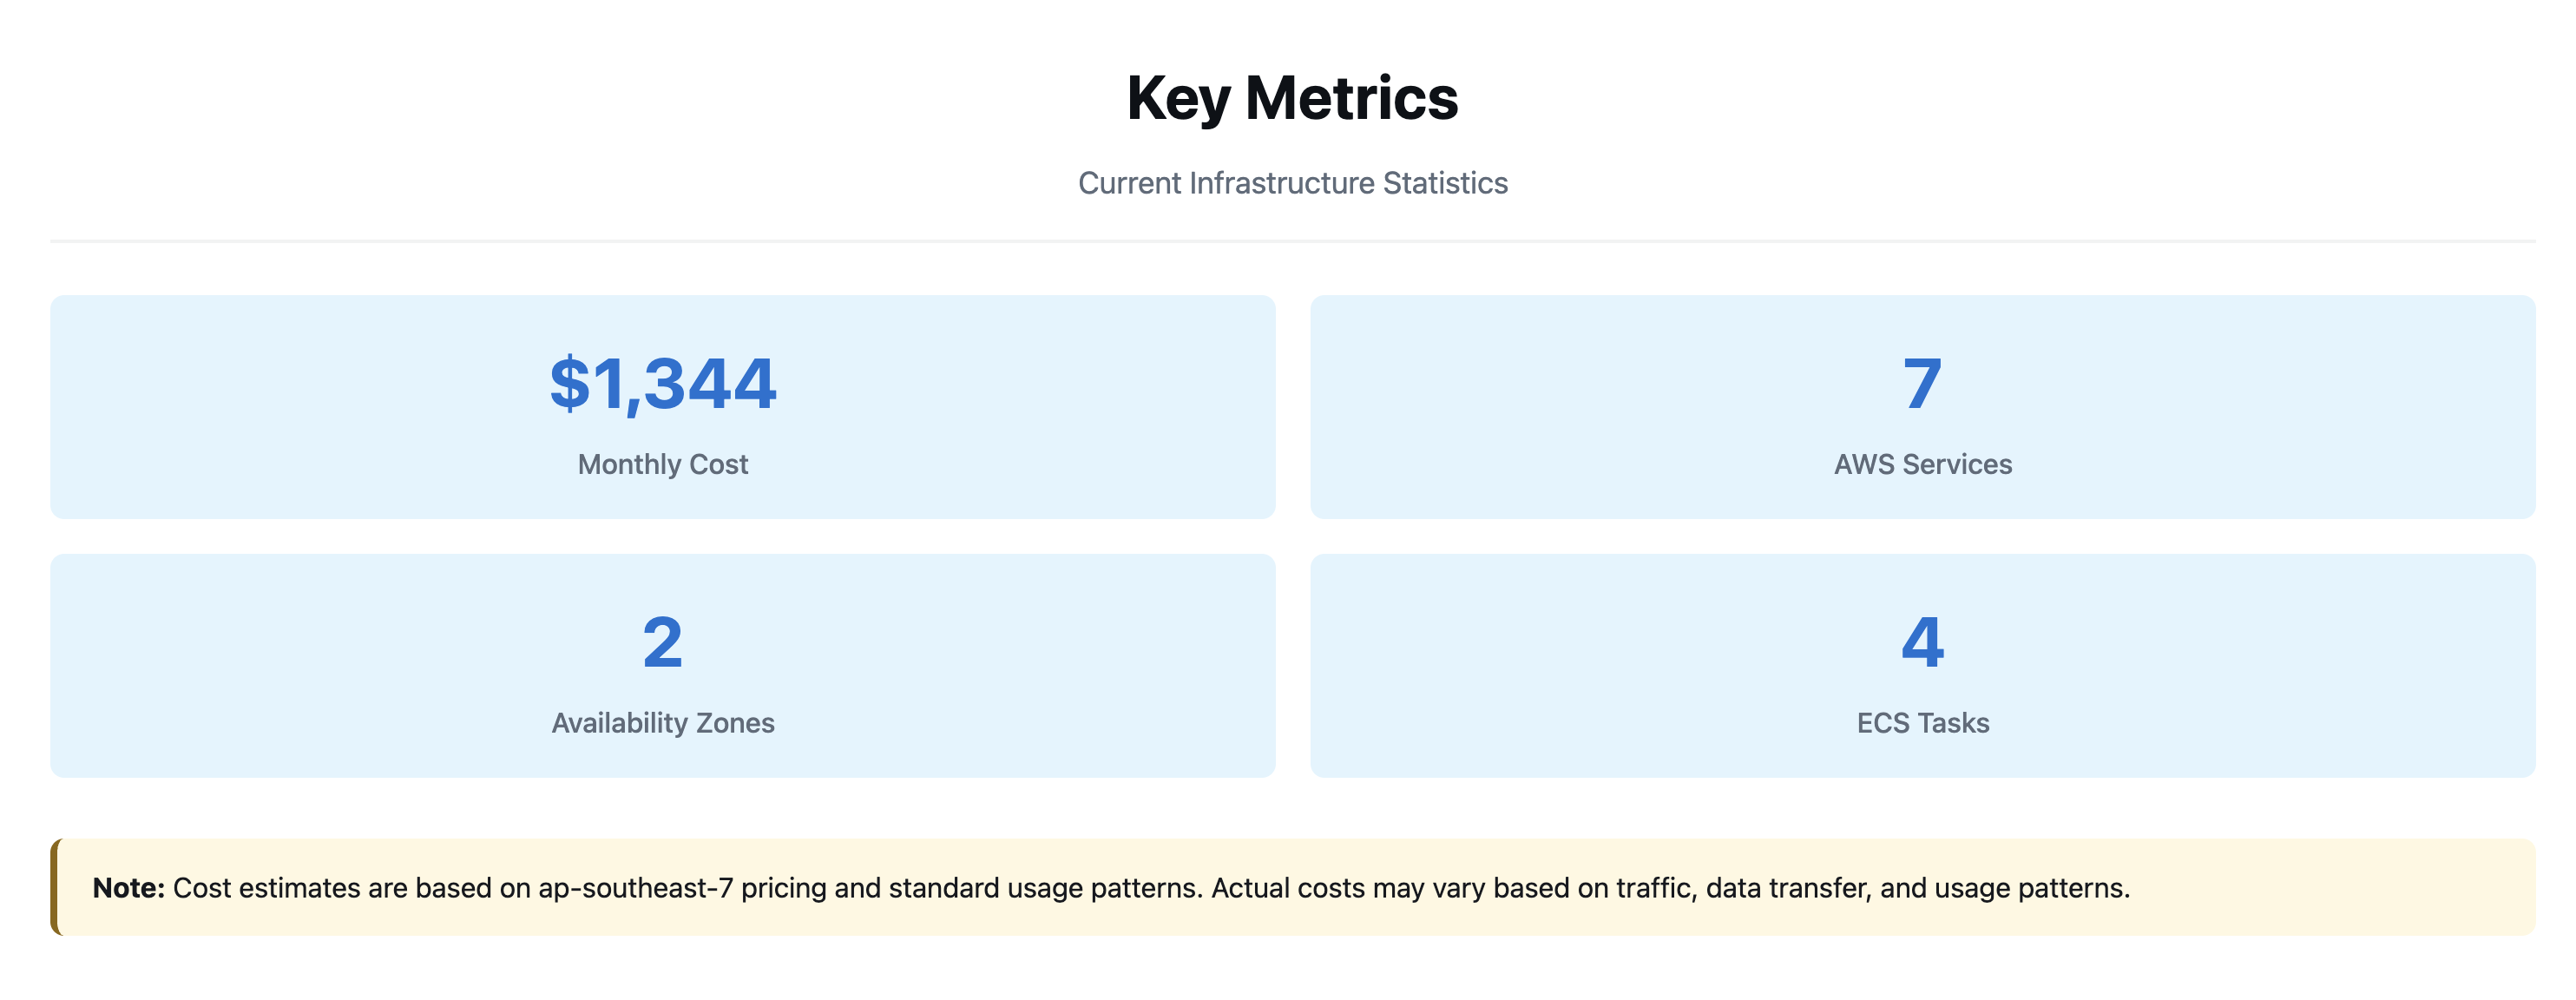Viewport: 2576px width, 1000px height.
Task: Click the horizontal divider under the subtitle
Action: click(x=1293, y=241)
